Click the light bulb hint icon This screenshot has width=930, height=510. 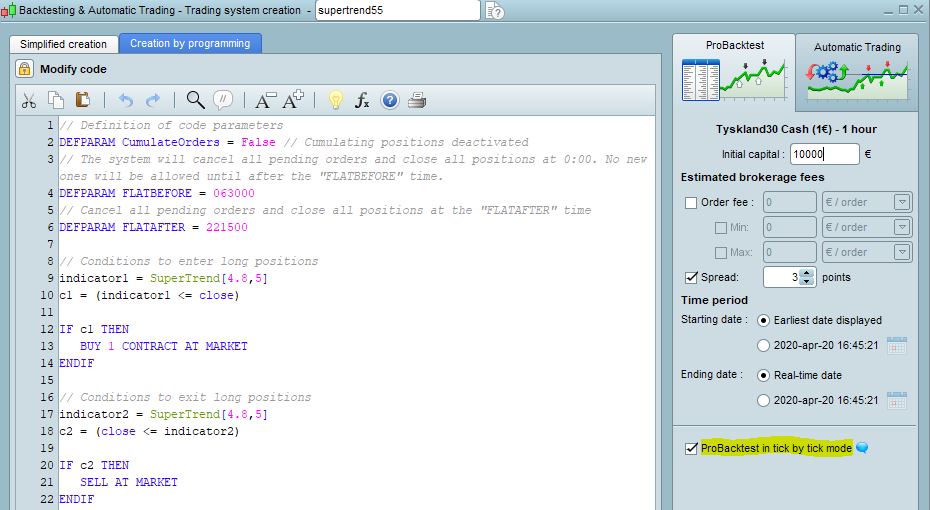(x=336, y=100)
